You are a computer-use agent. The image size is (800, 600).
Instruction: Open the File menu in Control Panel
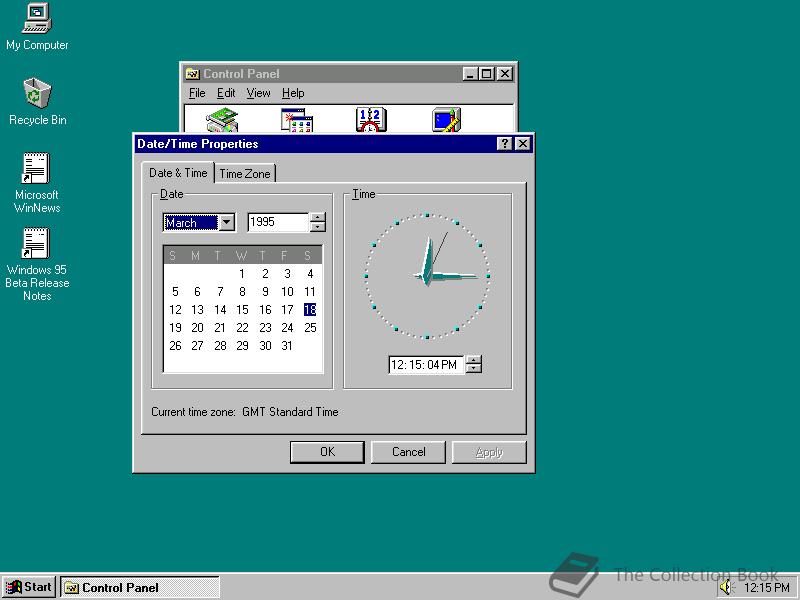tap(197, 93)
